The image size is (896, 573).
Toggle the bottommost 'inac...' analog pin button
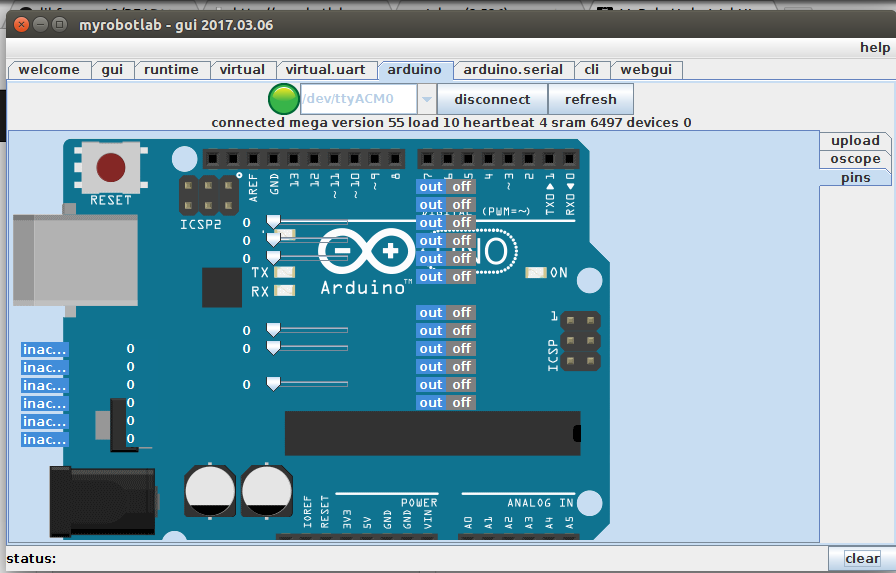(45, 439)
